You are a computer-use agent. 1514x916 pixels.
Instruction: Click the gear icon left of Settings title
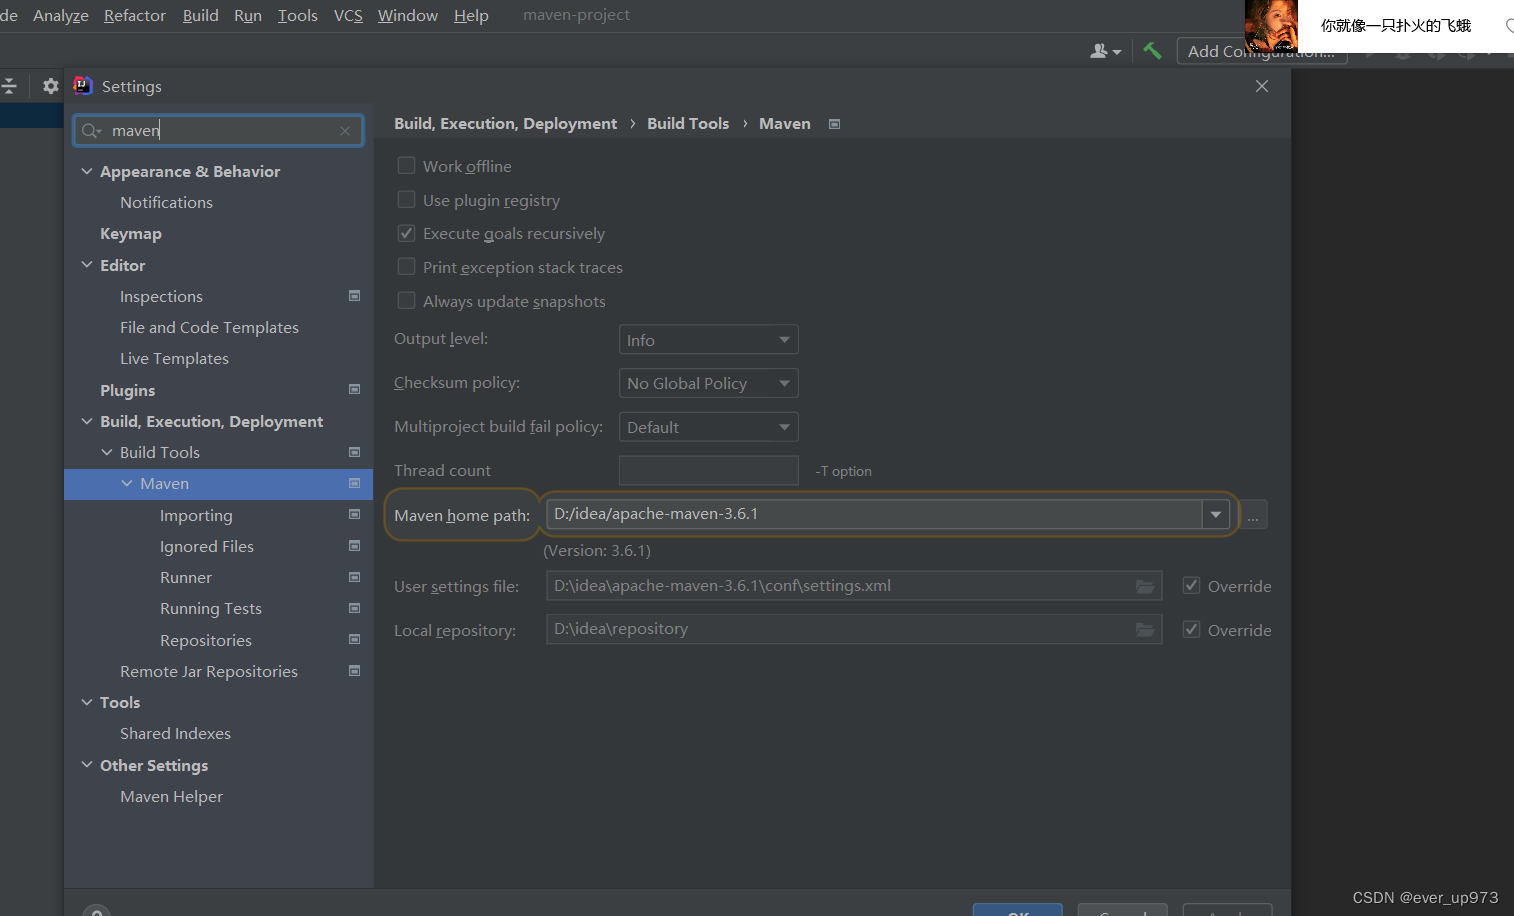51,86
